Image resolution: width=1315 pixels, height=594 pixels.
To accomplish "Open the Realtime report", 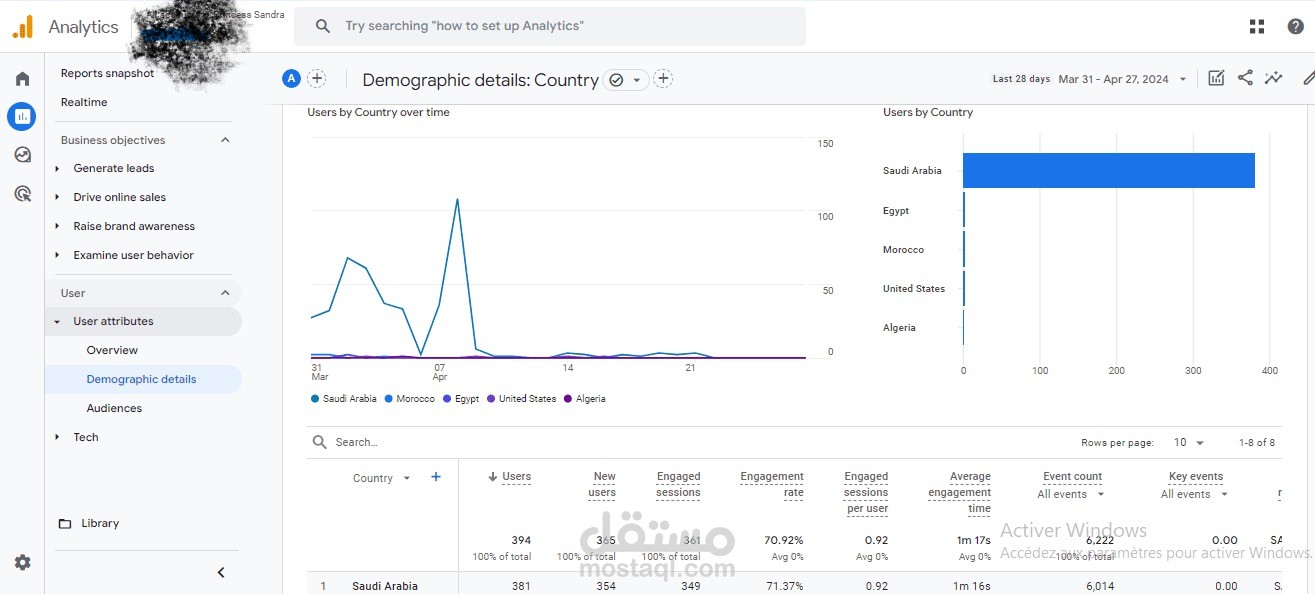I will point(84,102).
